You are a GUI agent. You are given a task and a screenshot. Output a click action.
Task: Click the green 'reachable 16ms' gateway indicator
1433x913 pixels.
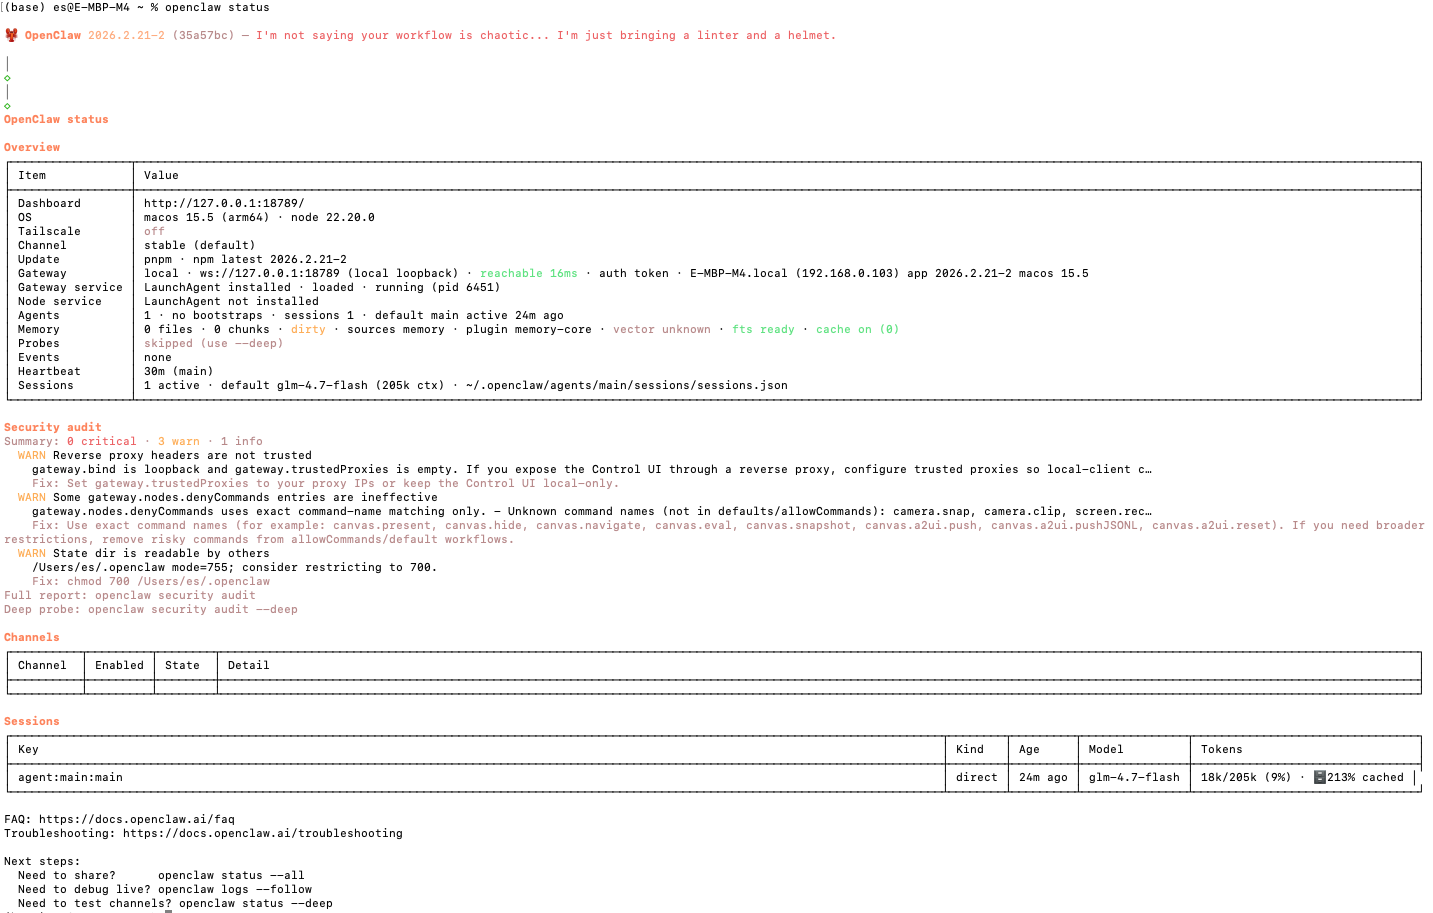[x=528, y=273]
